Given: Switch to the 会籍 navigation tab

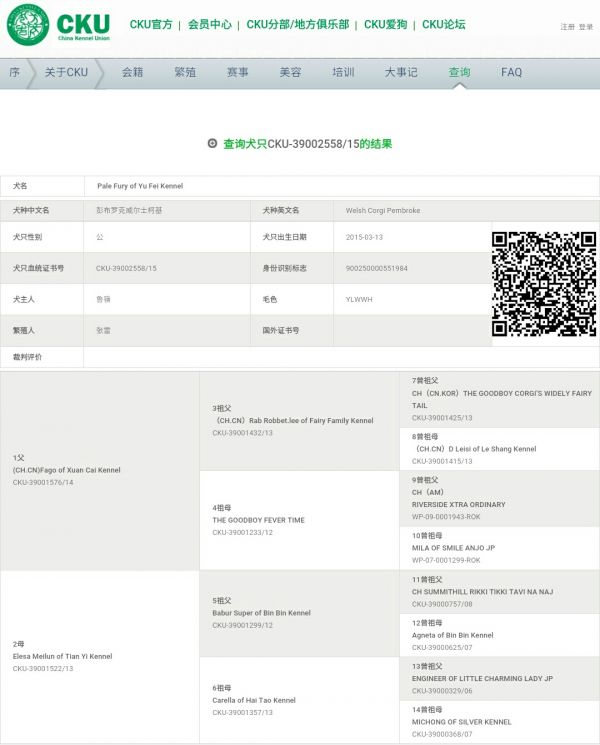Looking at the screenshot, I should 132,72.
